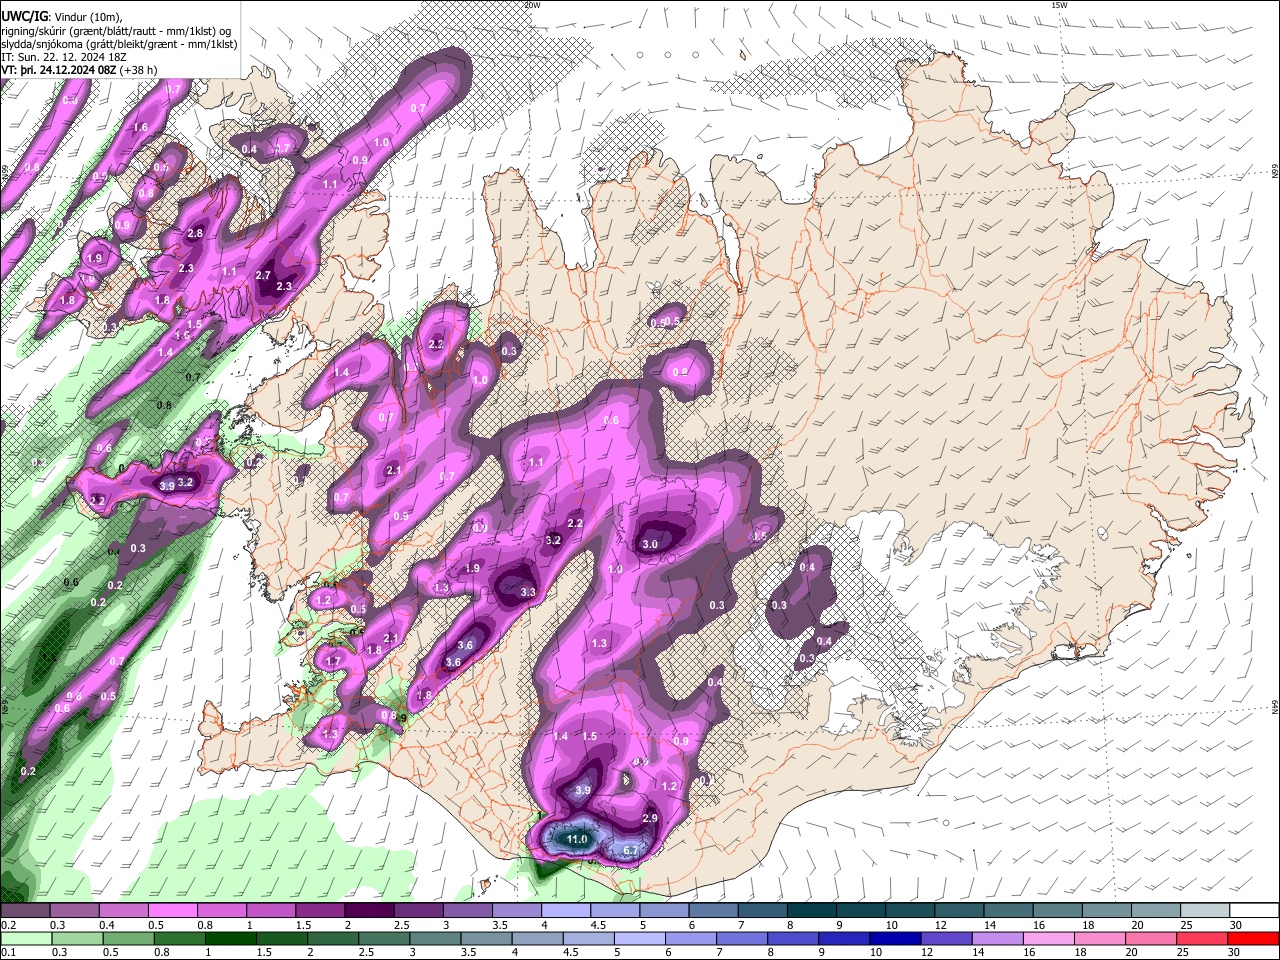The image size is (1280, 960).
Task: Click the 2.9 precipitation value on the map
Action: (x=649, y=818)
